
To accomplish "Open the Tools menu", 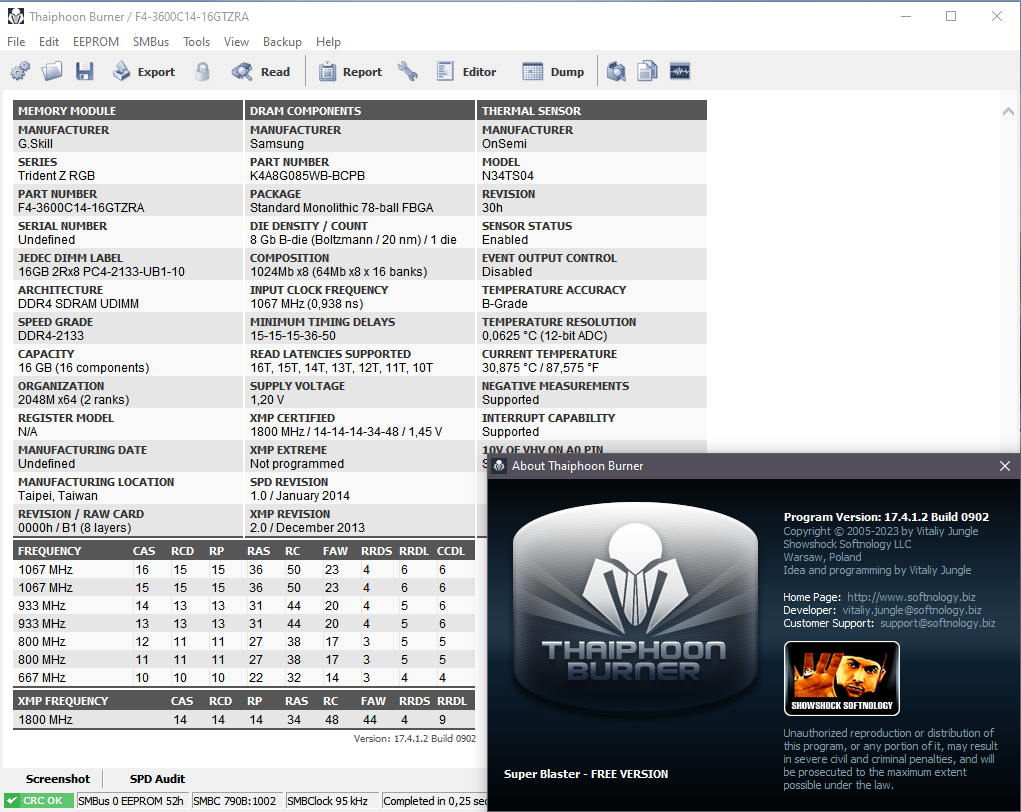I will tap(196, 42).
